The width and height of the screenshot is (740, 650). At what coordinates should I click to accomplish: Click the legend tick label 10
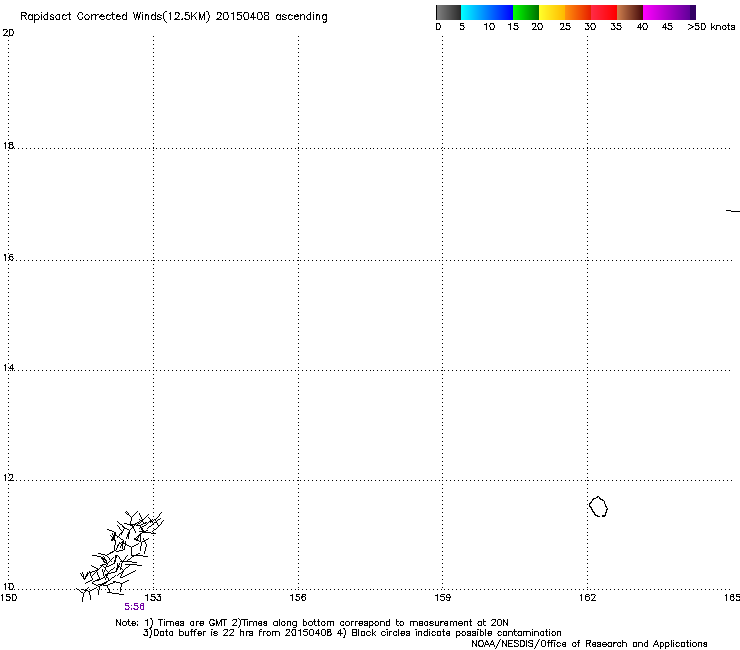pos(489,27)
